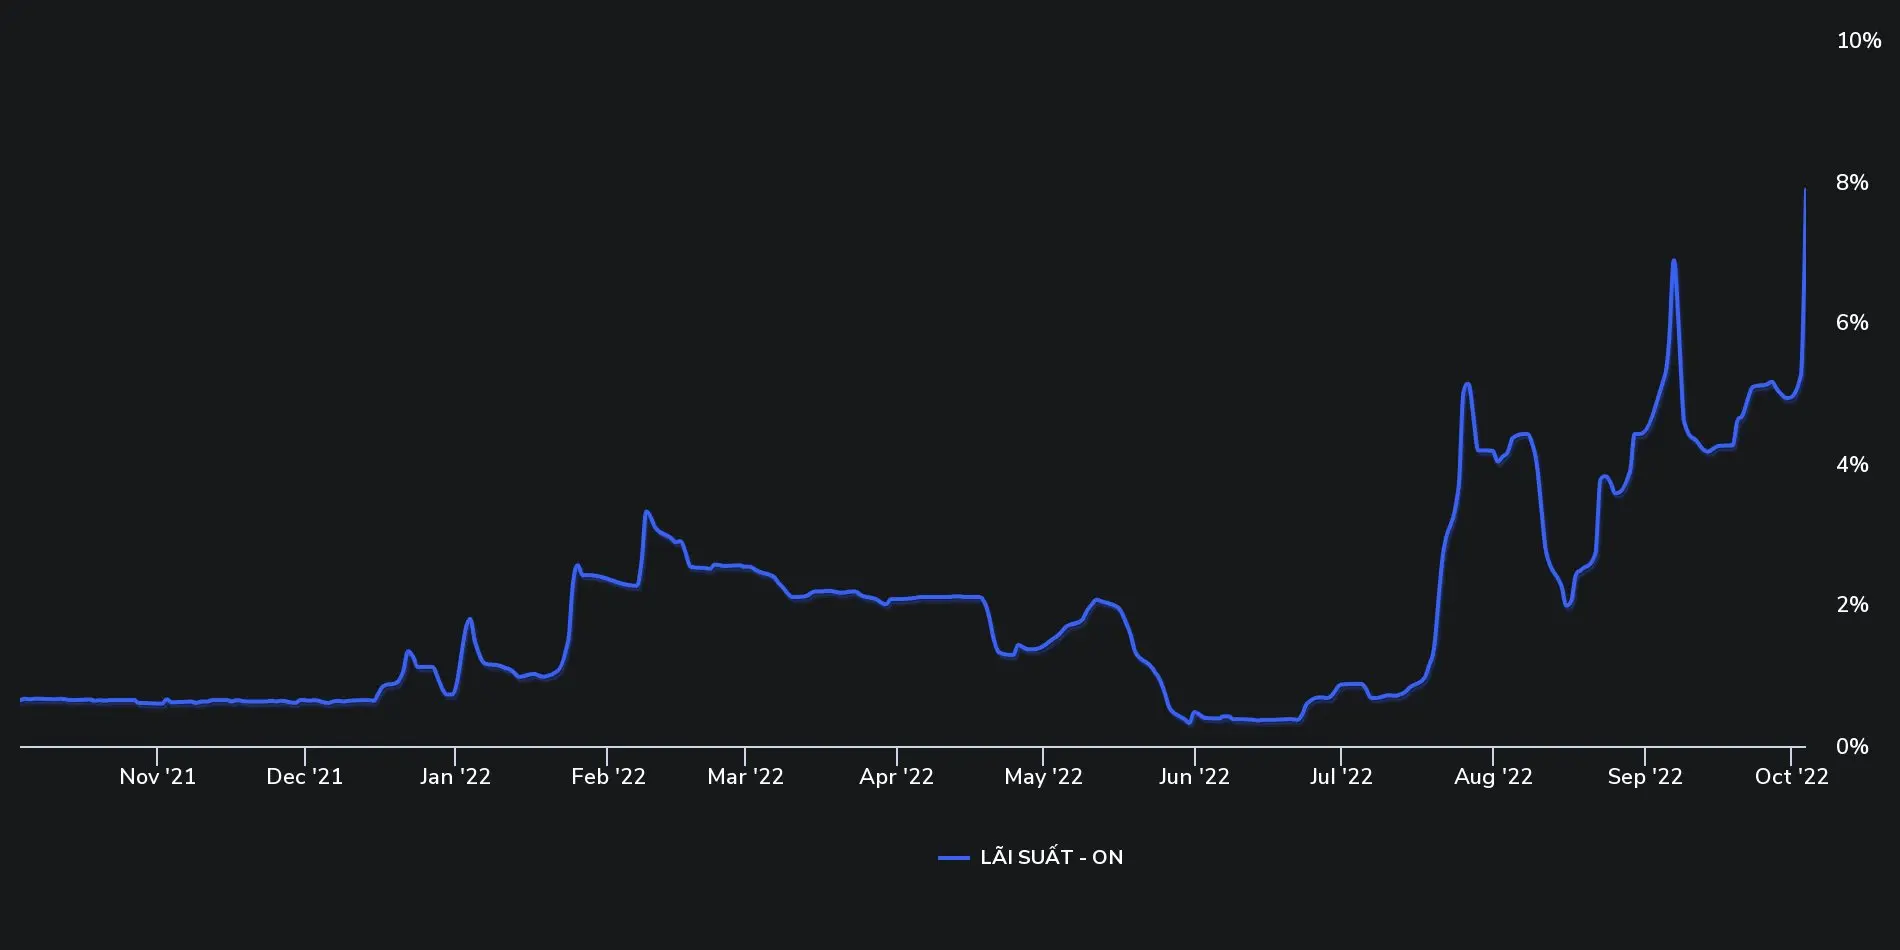Select the Aug '22 x-axis label

pyautogui.click(x=1493, y=777)
